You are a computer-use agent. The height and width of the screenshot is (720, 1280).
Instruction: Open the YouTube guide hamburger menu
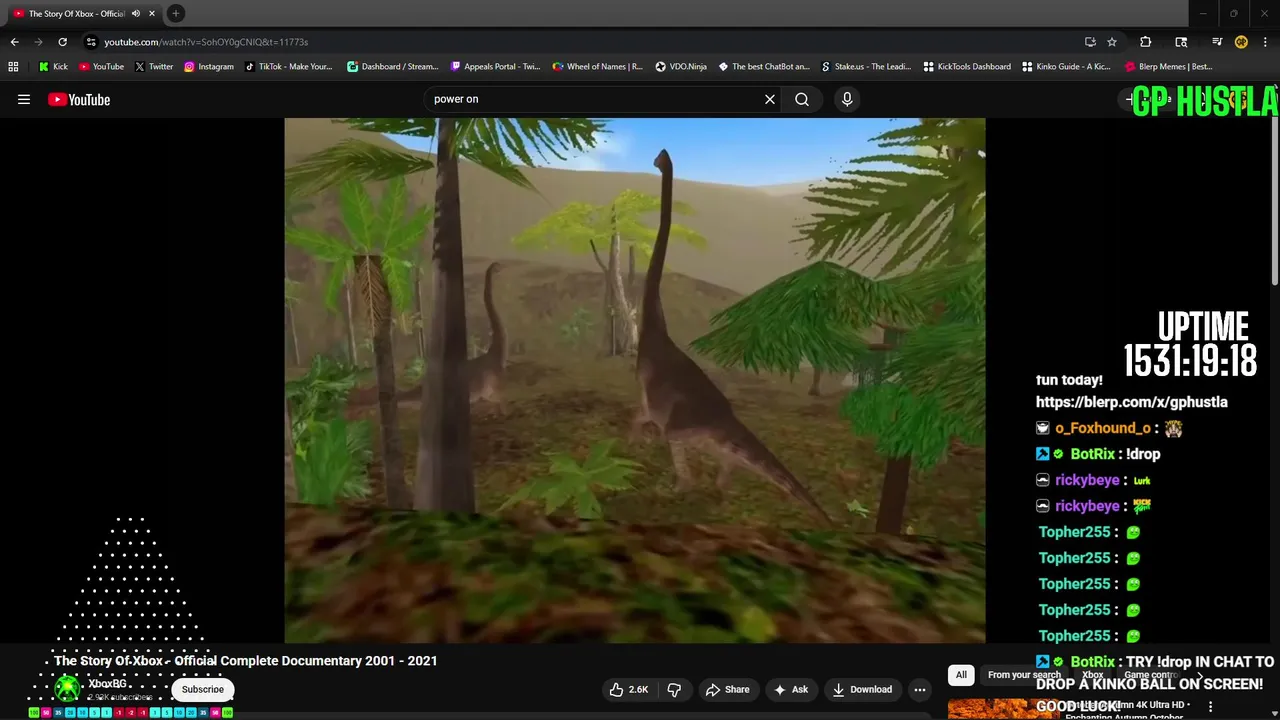[24, 99]
